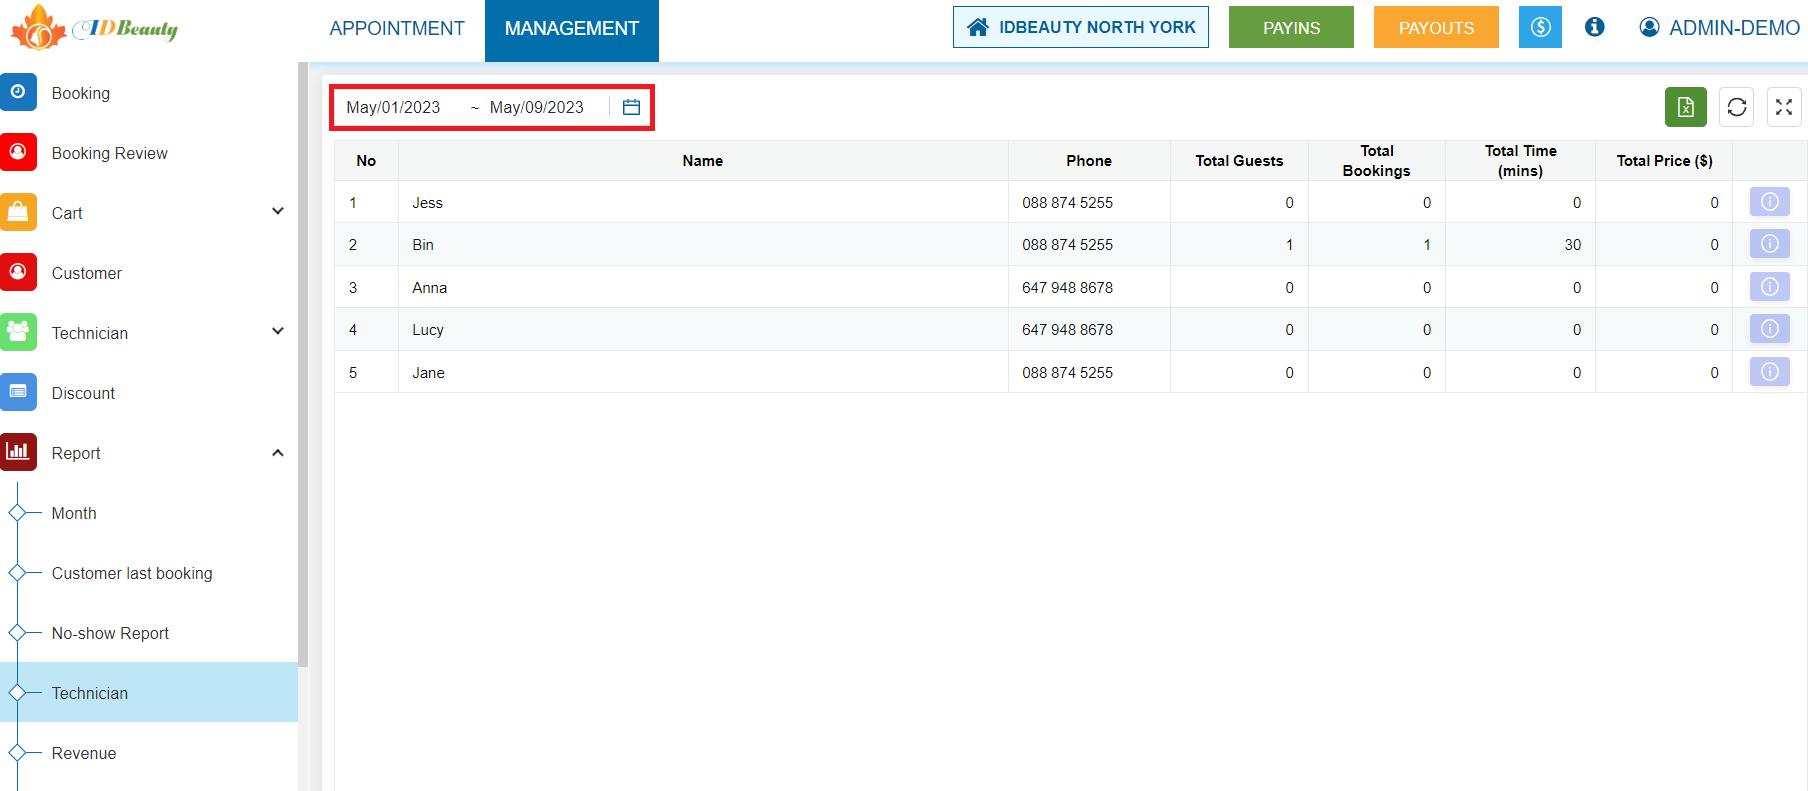The image size is (1808, 791).
Task: Click the Phone column header
Action: [x=1089, y=161]
